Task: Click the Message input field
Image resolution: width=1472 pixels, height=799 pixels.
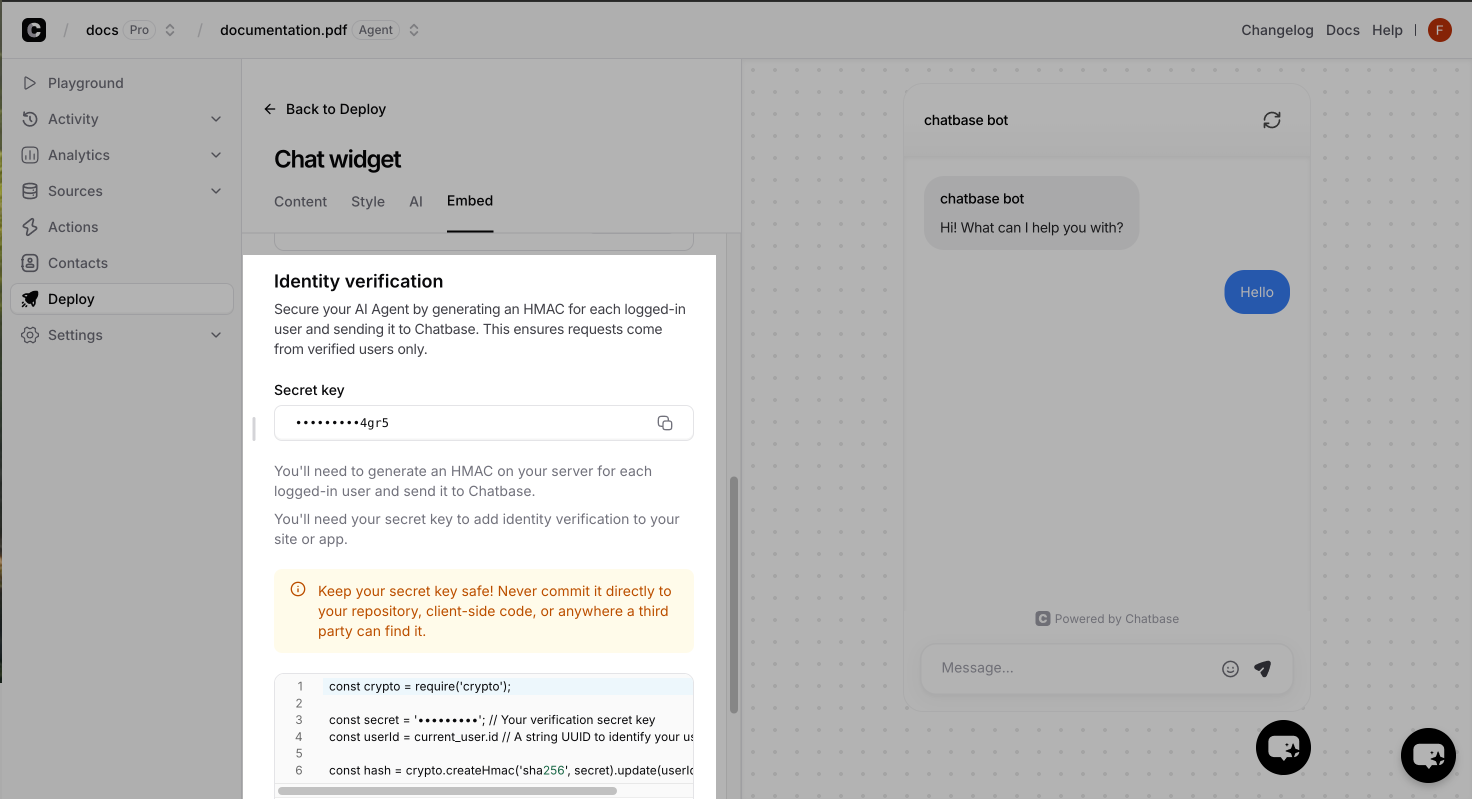Action: pyautogui.click(x=1076, y=668)
